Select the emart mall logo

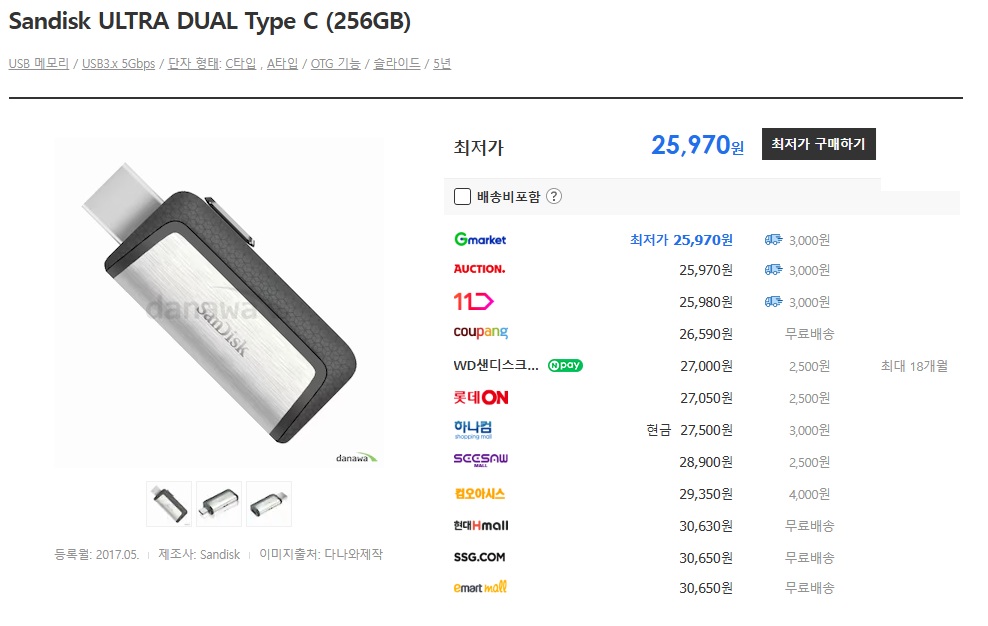[x=480, y=588]
